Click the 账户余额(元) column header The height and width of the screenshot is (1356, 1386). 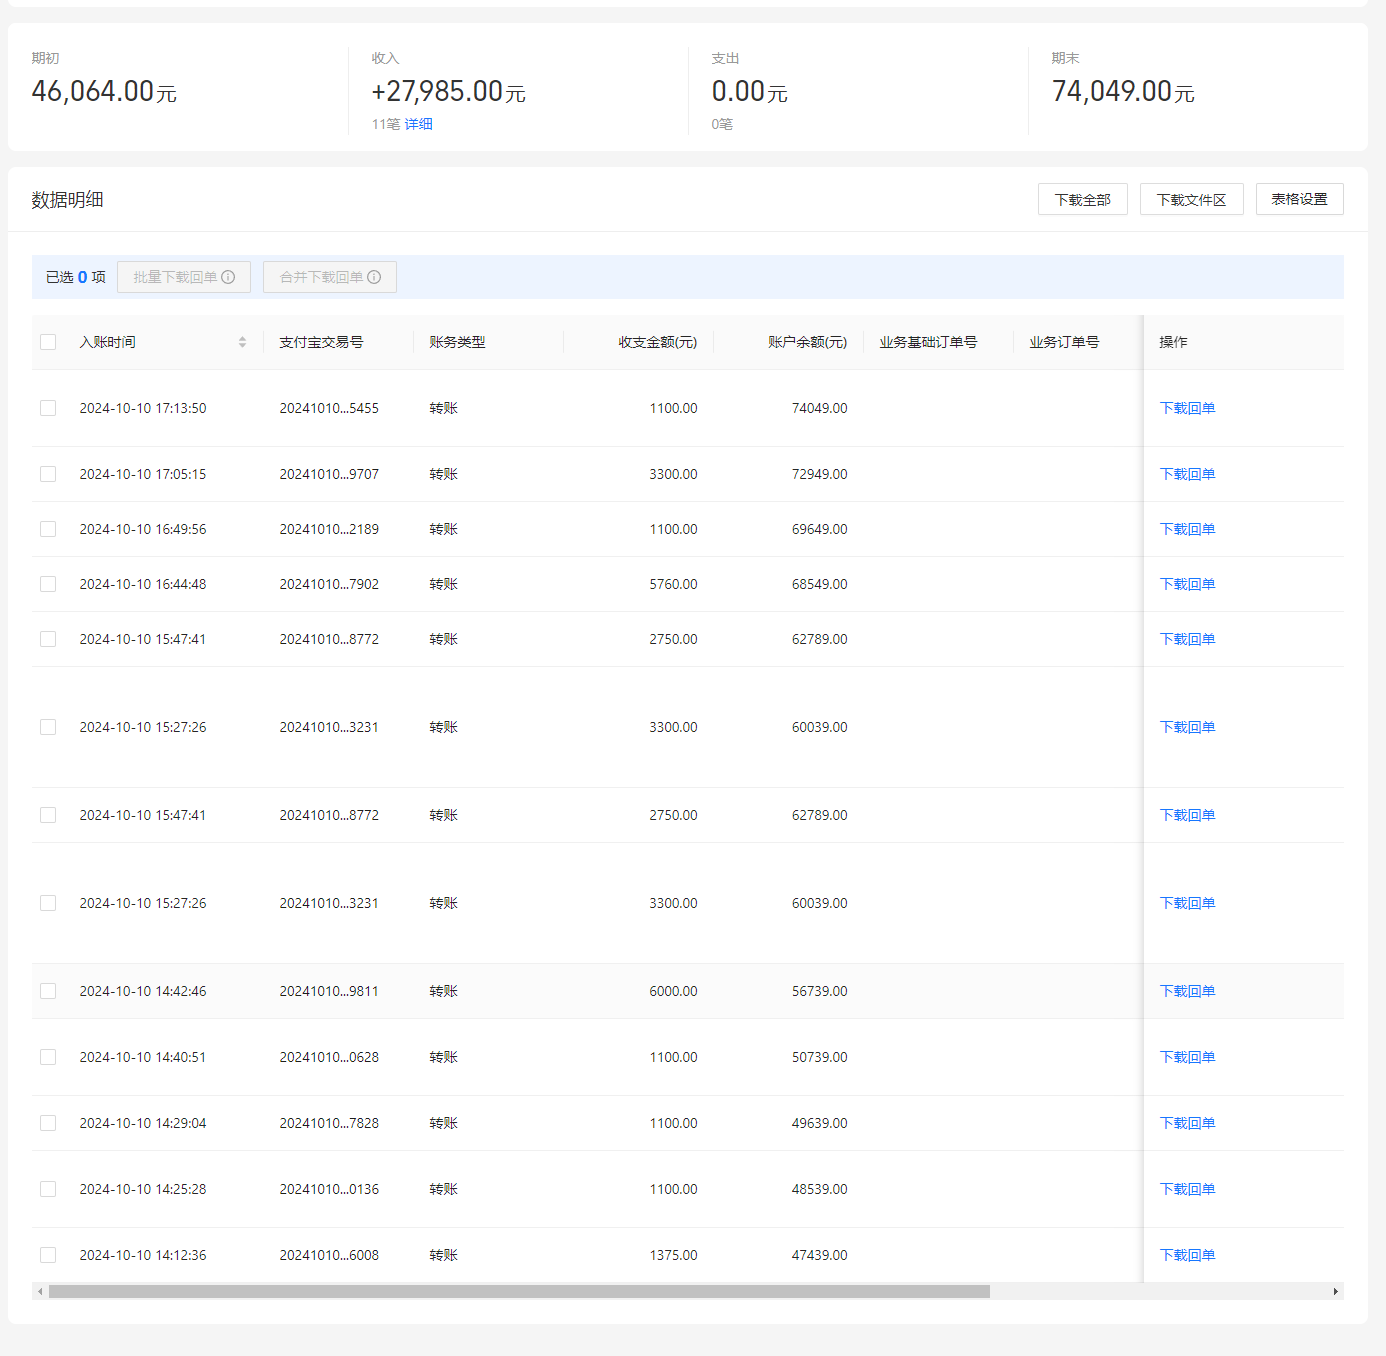click(x=807, y=342)
